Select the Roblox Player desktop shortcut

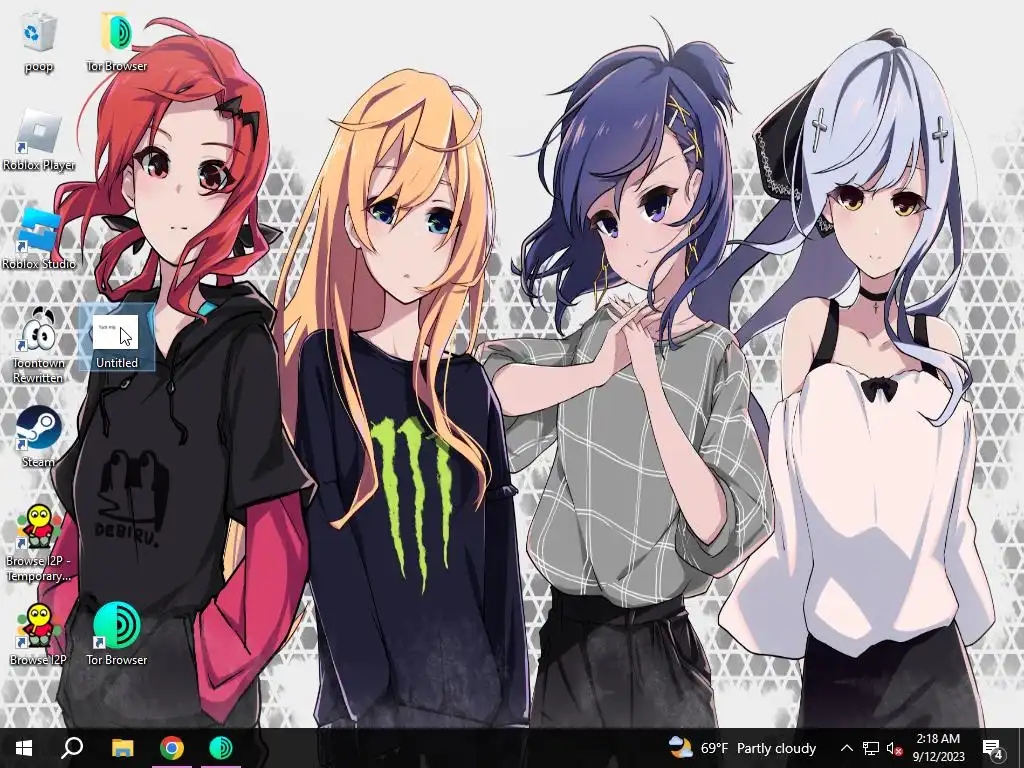(x=39, y=140)
